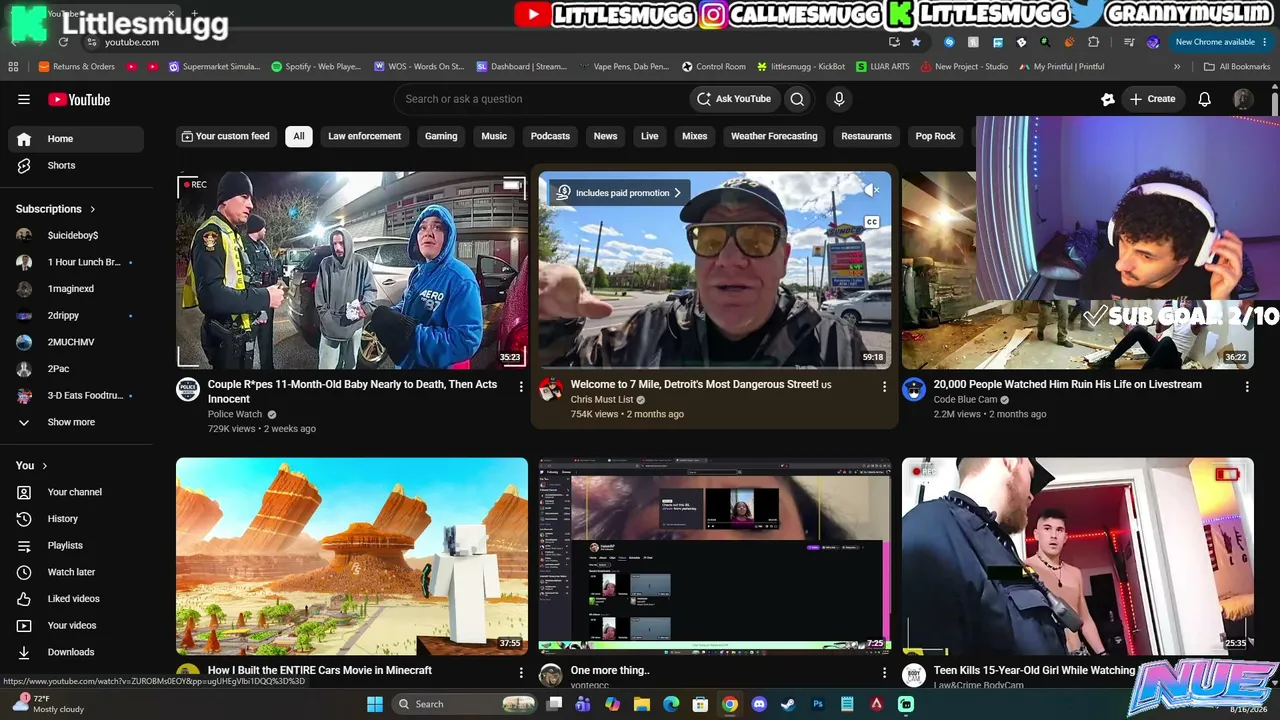1280x720 pixels.
Task: Start voice search with the microphone
Action: pos(839,99)
